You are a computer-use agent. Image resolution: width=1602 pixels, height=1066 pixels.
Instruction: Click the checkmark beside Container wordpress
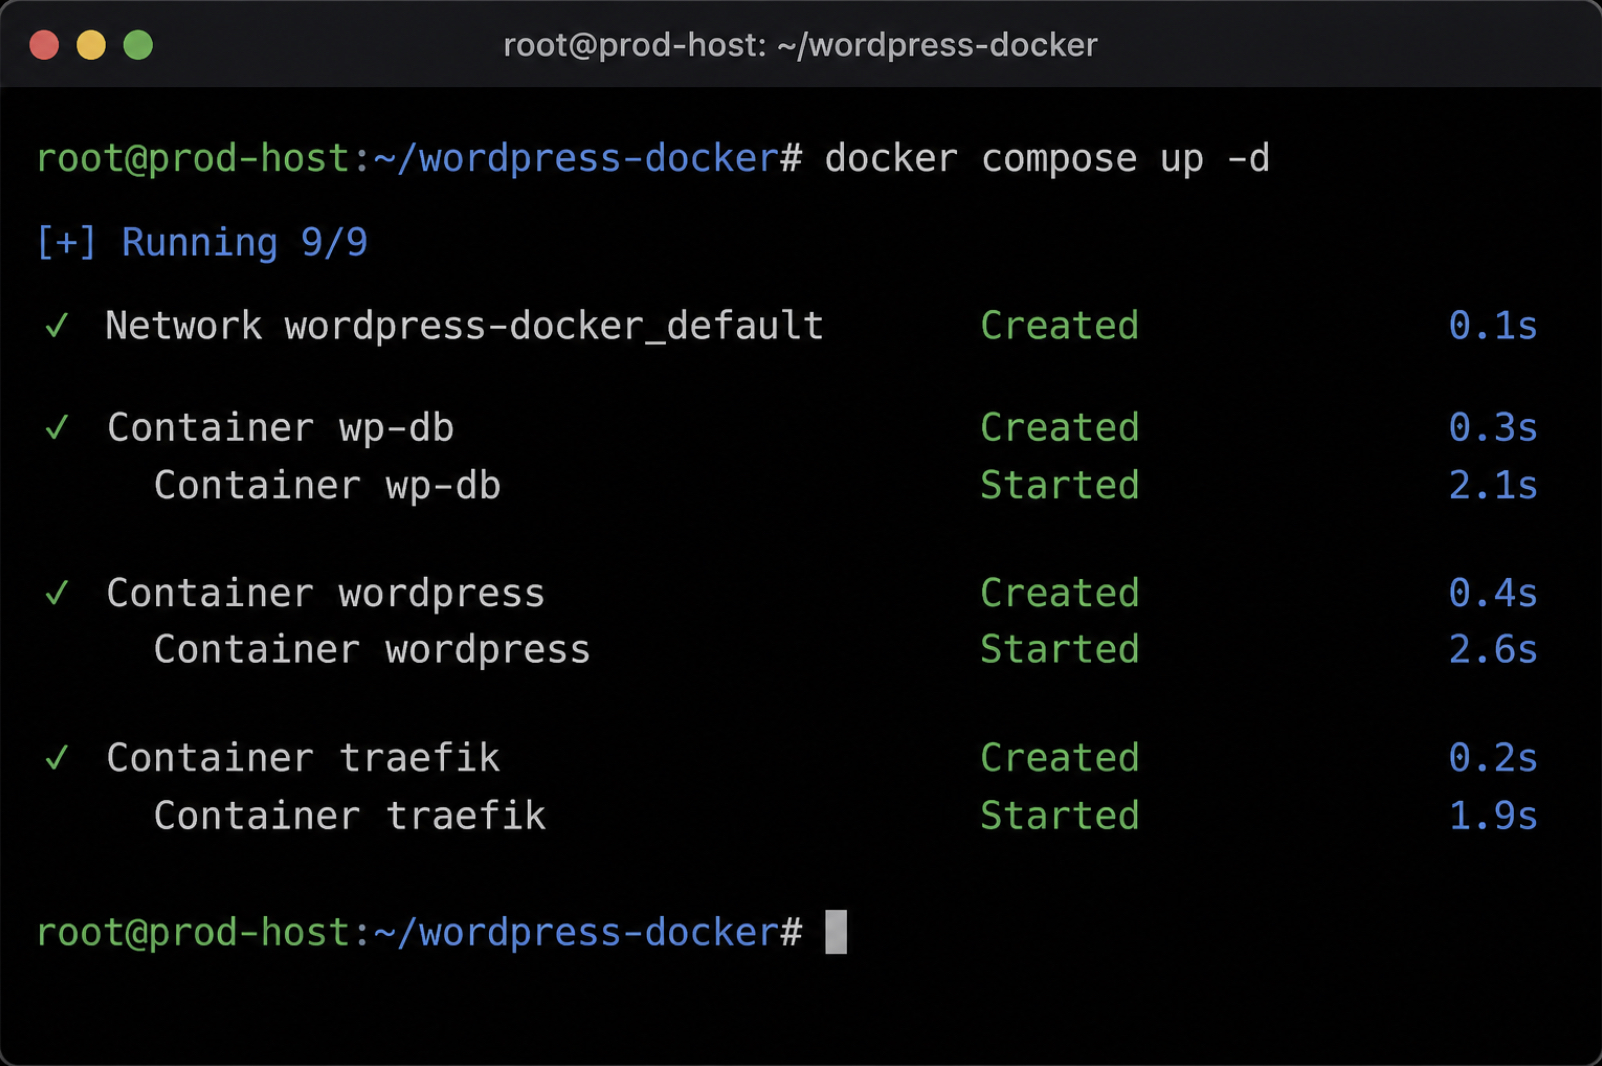57,594
